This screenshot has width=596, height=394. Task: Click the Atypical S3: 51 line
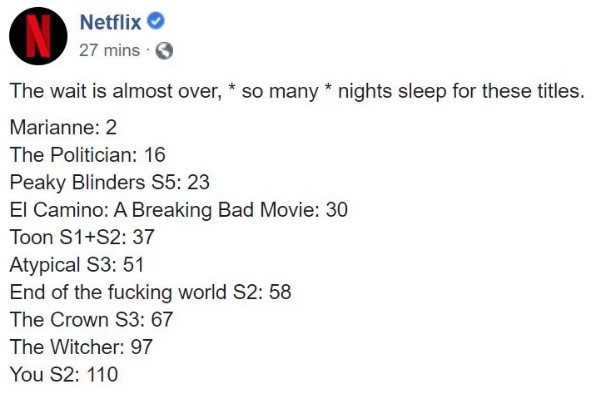click(x=77, y=265)
